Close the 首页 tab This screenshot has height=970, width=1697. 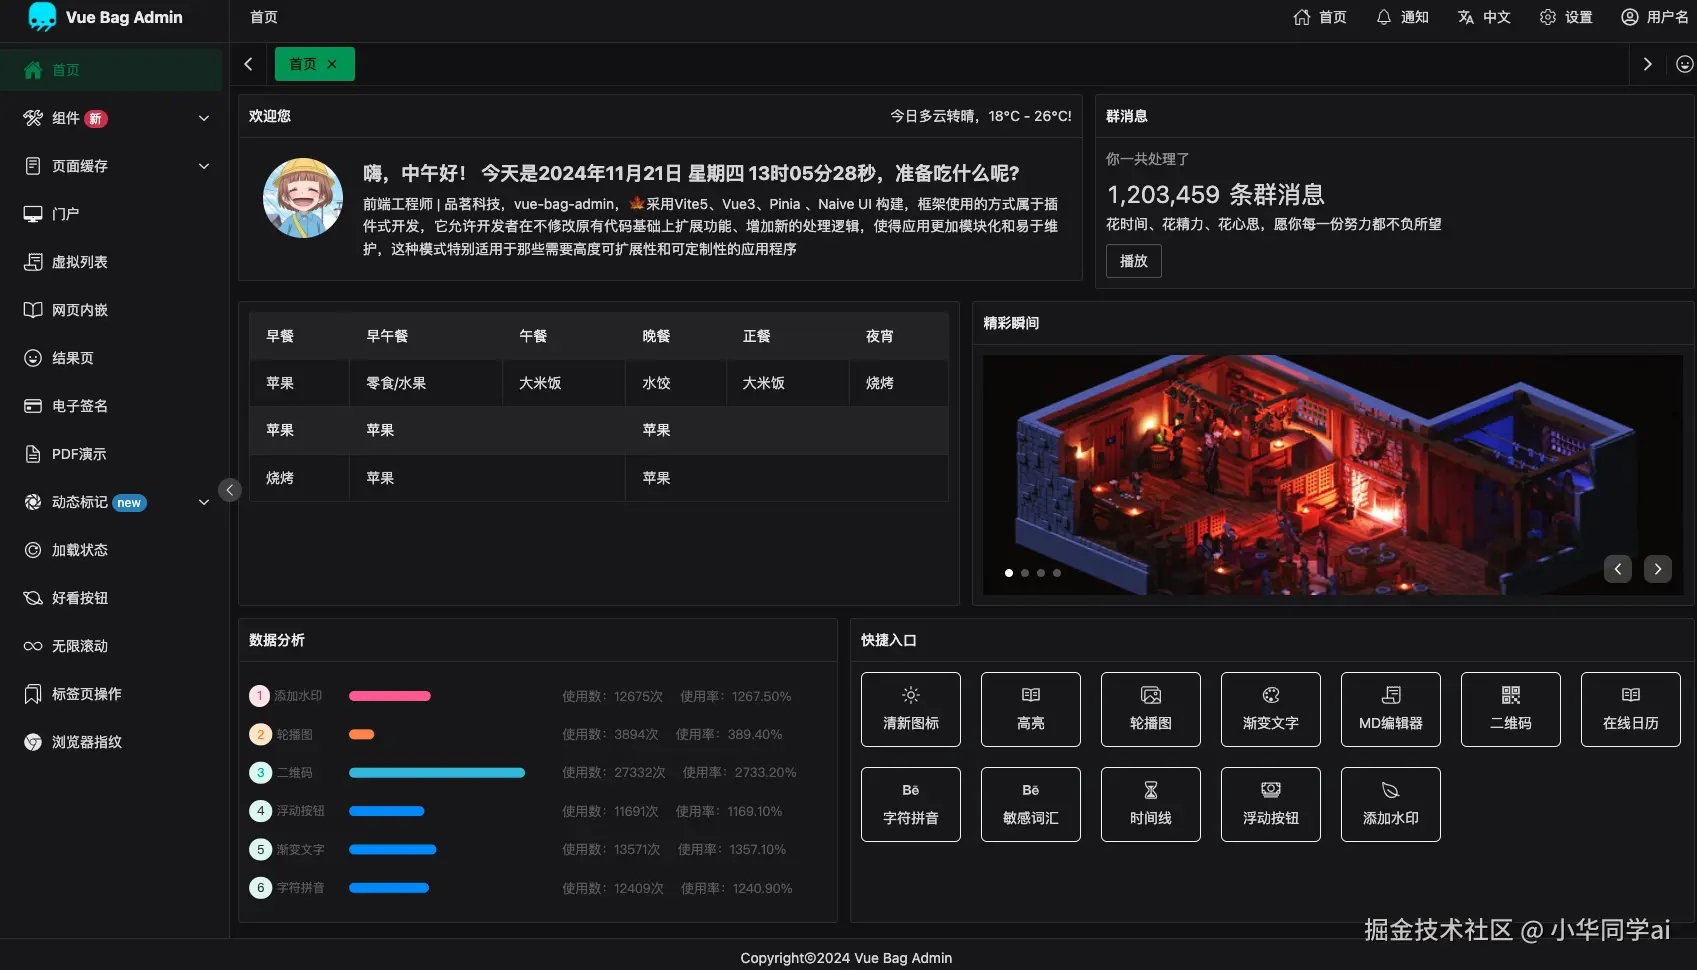(x=332, y=64)
